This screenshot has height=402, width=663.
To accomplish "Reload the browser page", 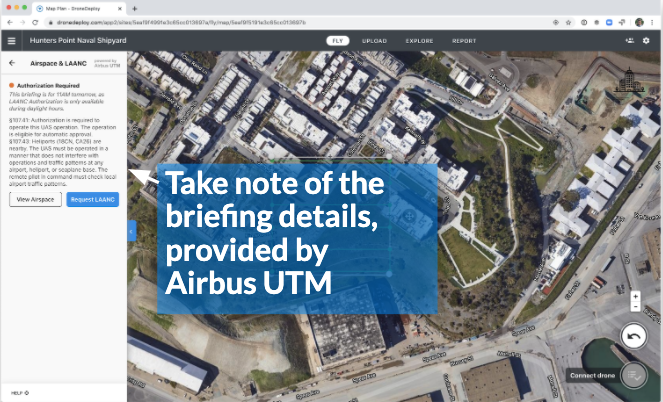I will click(35, 22).
